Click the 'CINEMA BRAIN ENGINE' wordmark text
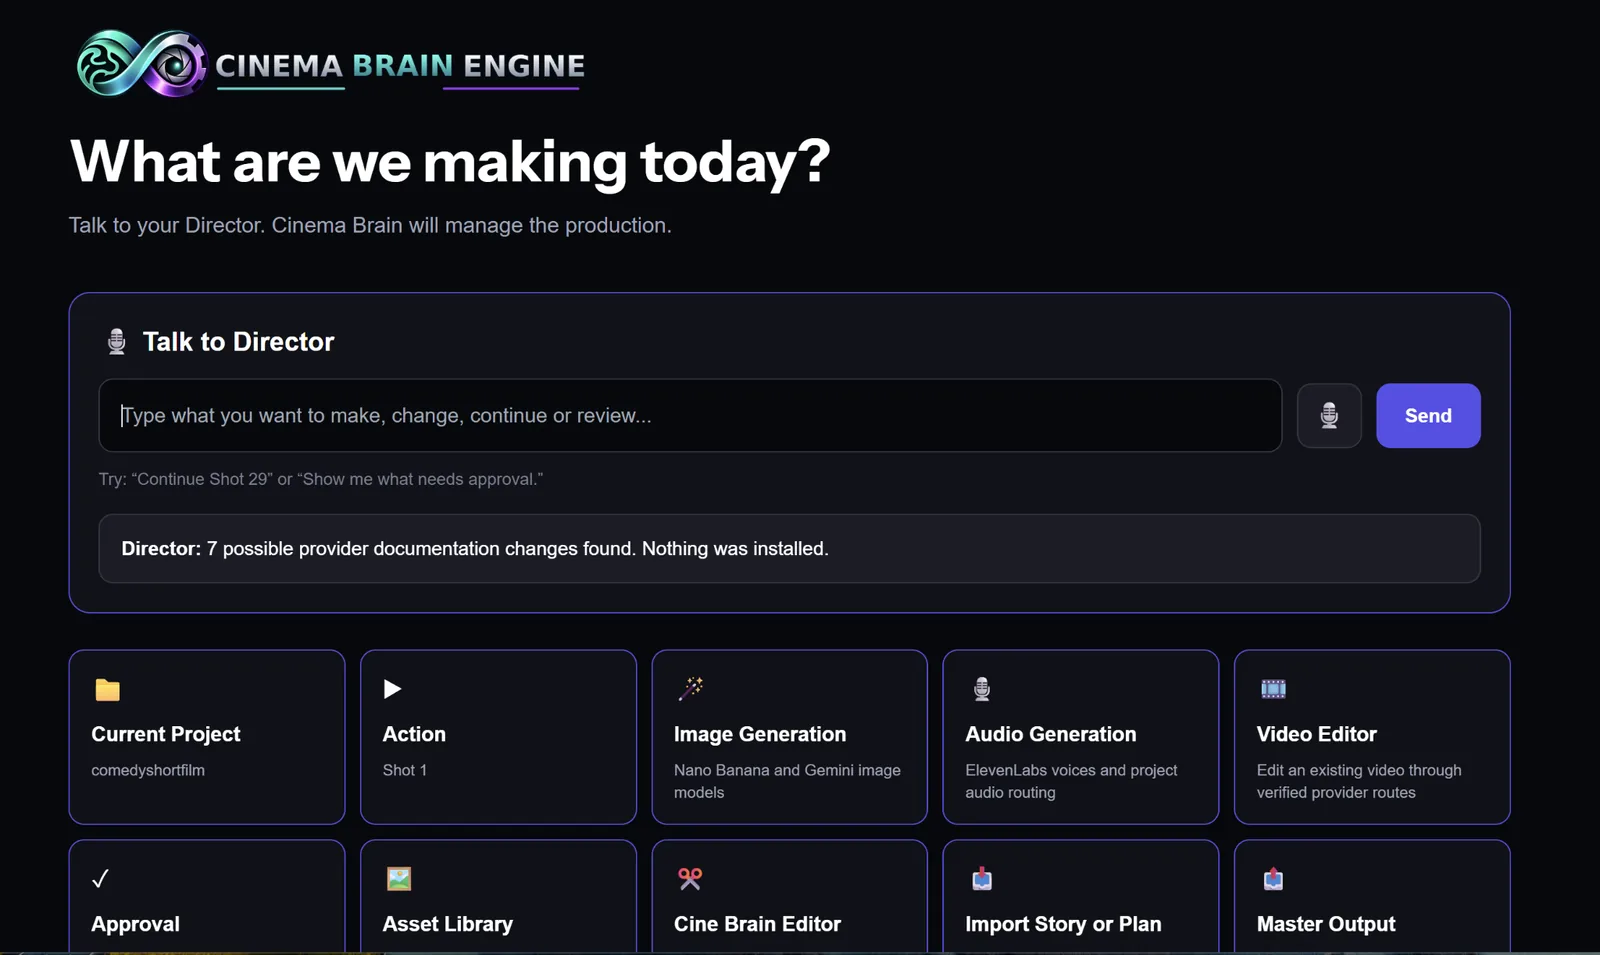Screen dimensions: 1600x955 (400, 66)
